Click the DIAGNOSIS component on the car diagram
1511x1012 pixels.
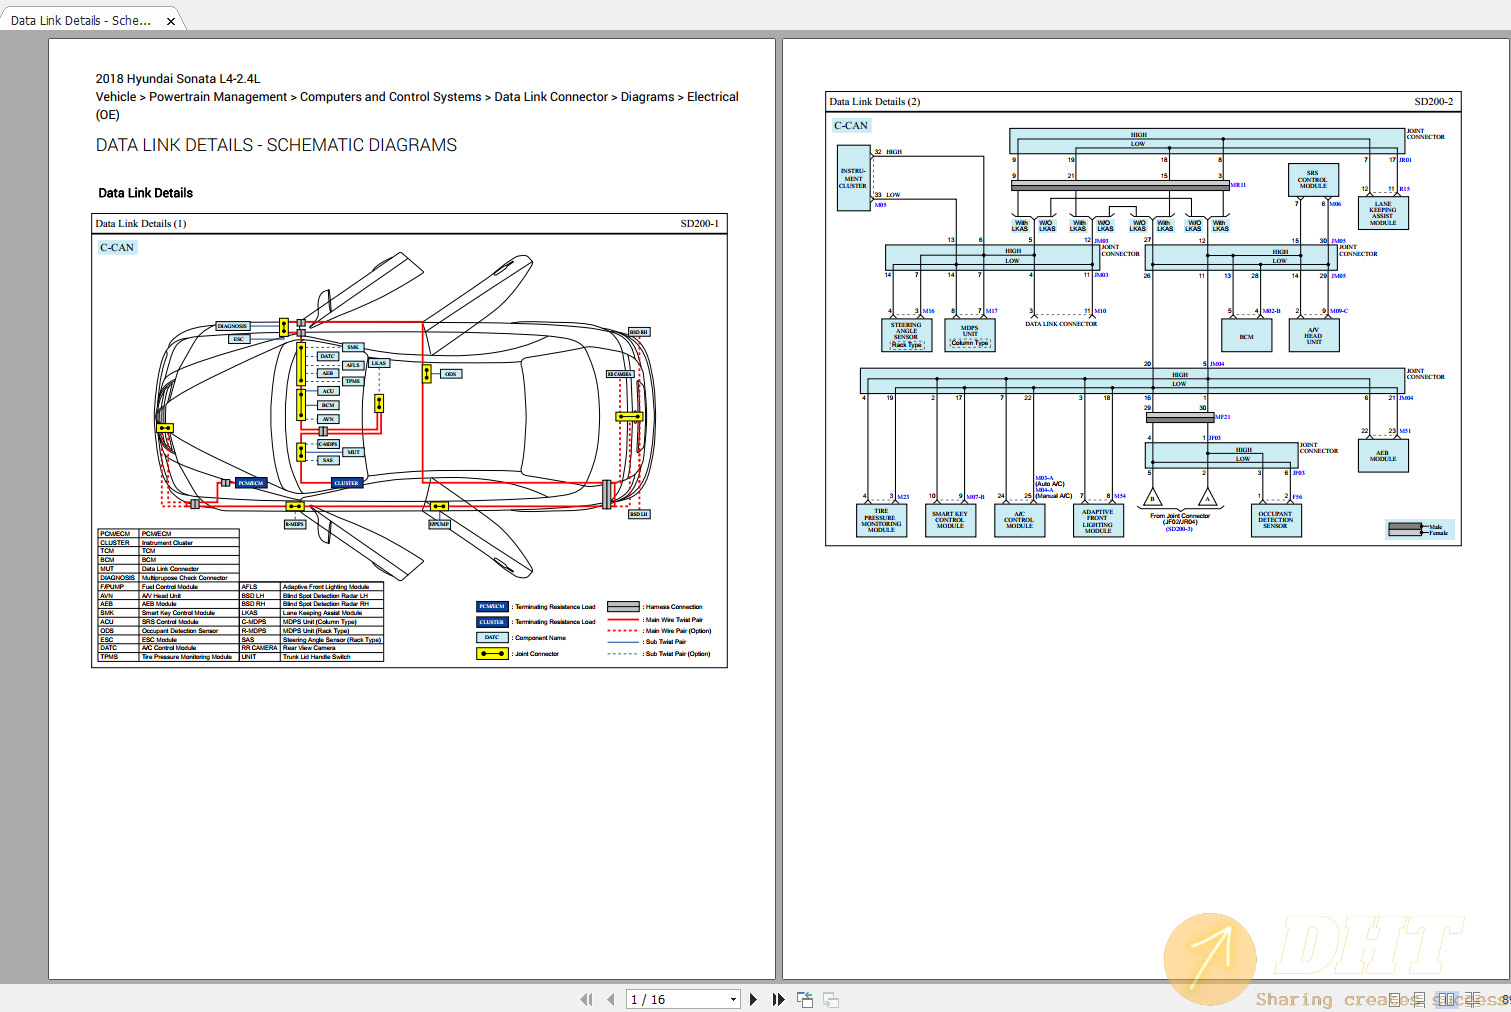pyautogui.click(x=232, y=326)
